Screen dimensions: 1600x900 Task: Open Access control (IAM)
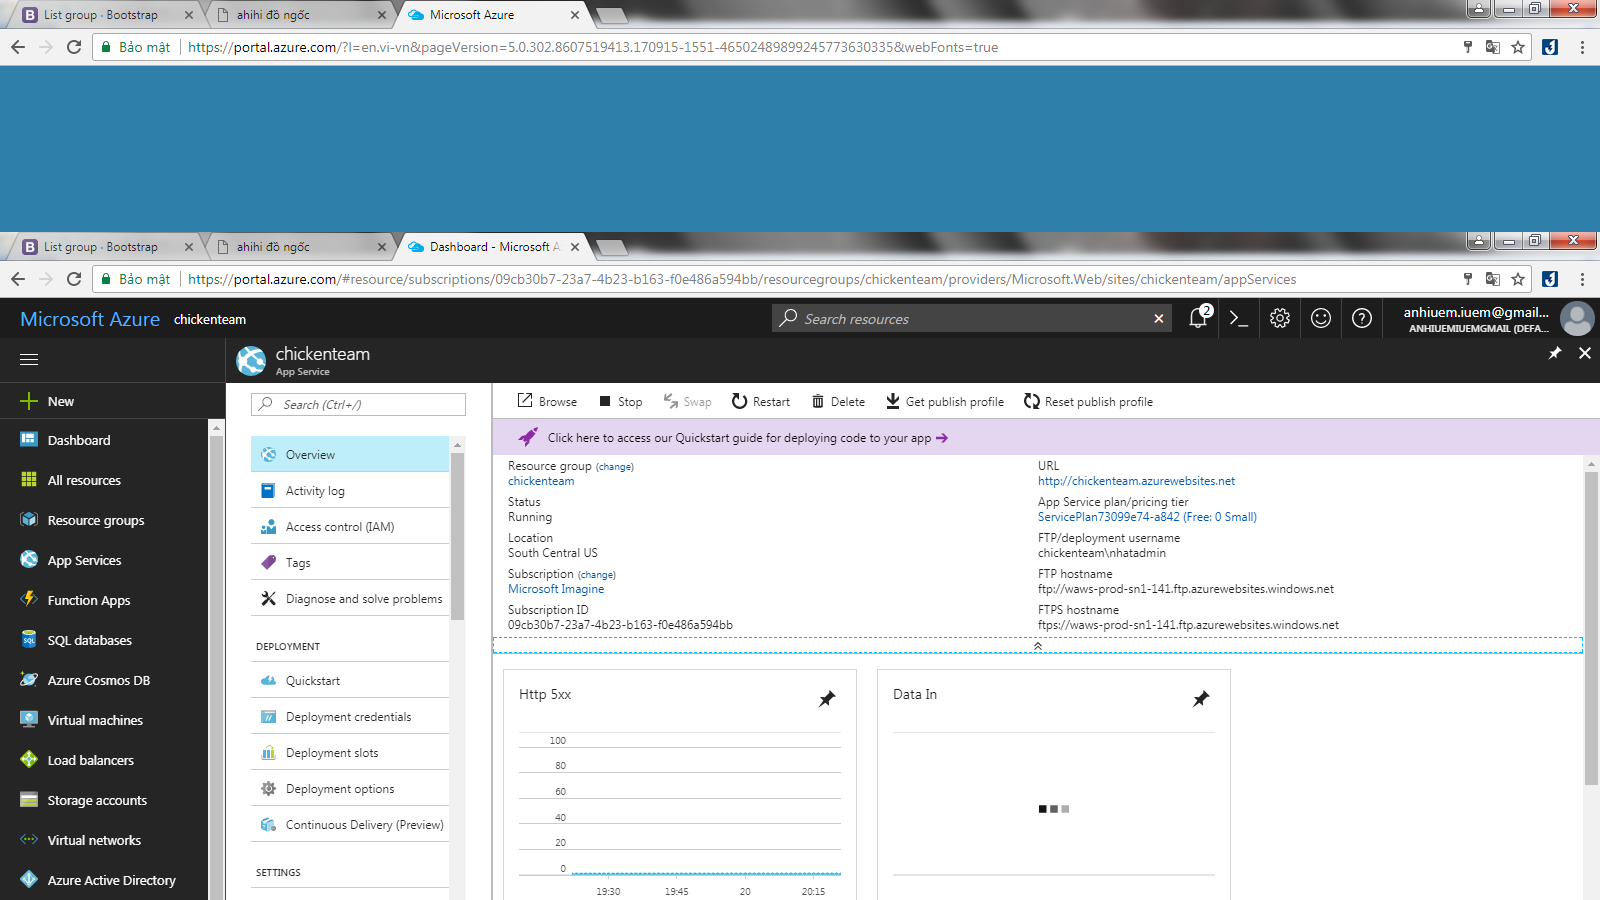click(x=350, y=526)
